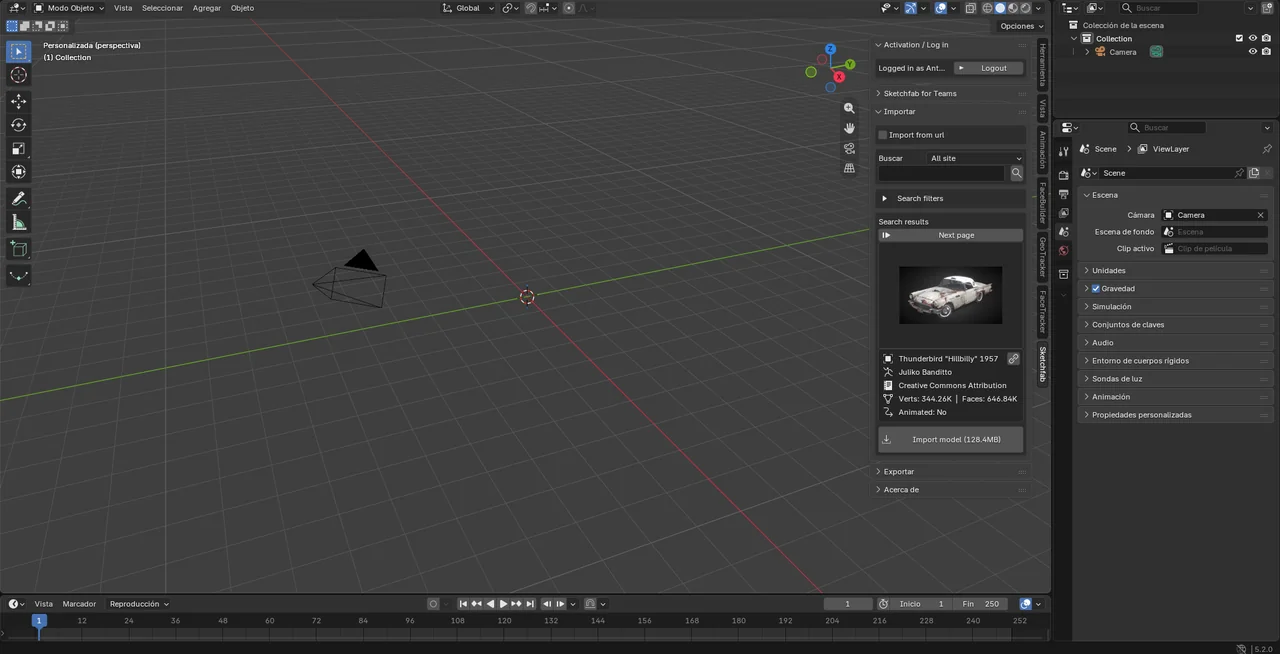
Task: Expand Camera item in outliner
Action: click(x=1087, y=52)
